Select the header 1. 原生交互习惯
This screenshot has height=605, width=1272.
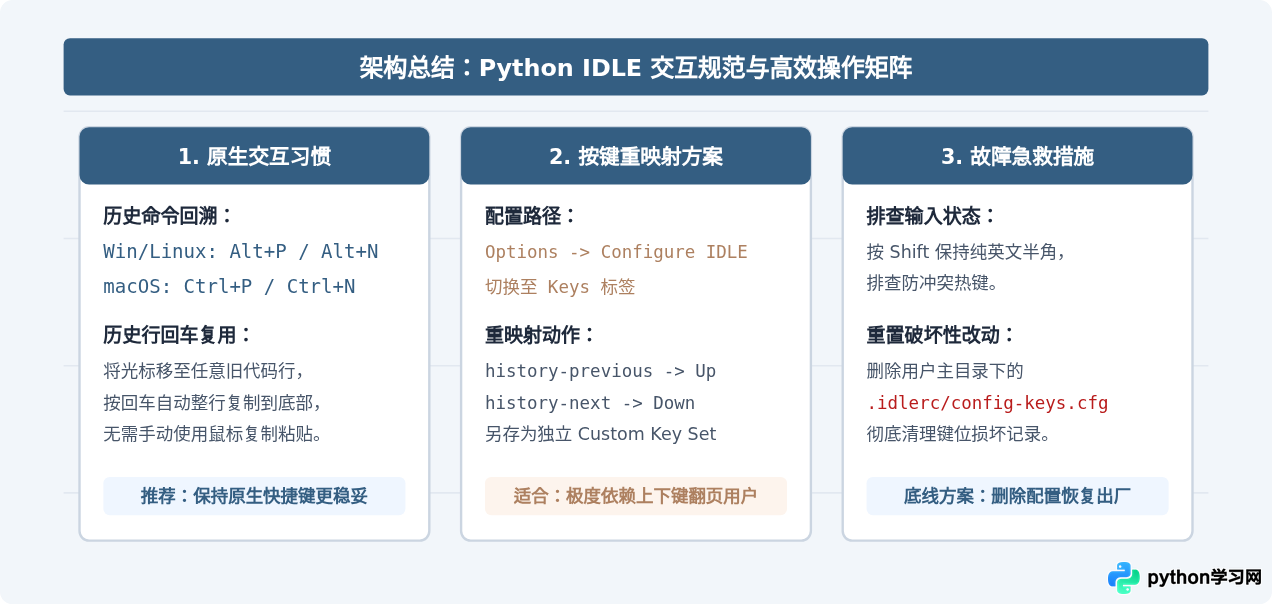click(254, 156)
